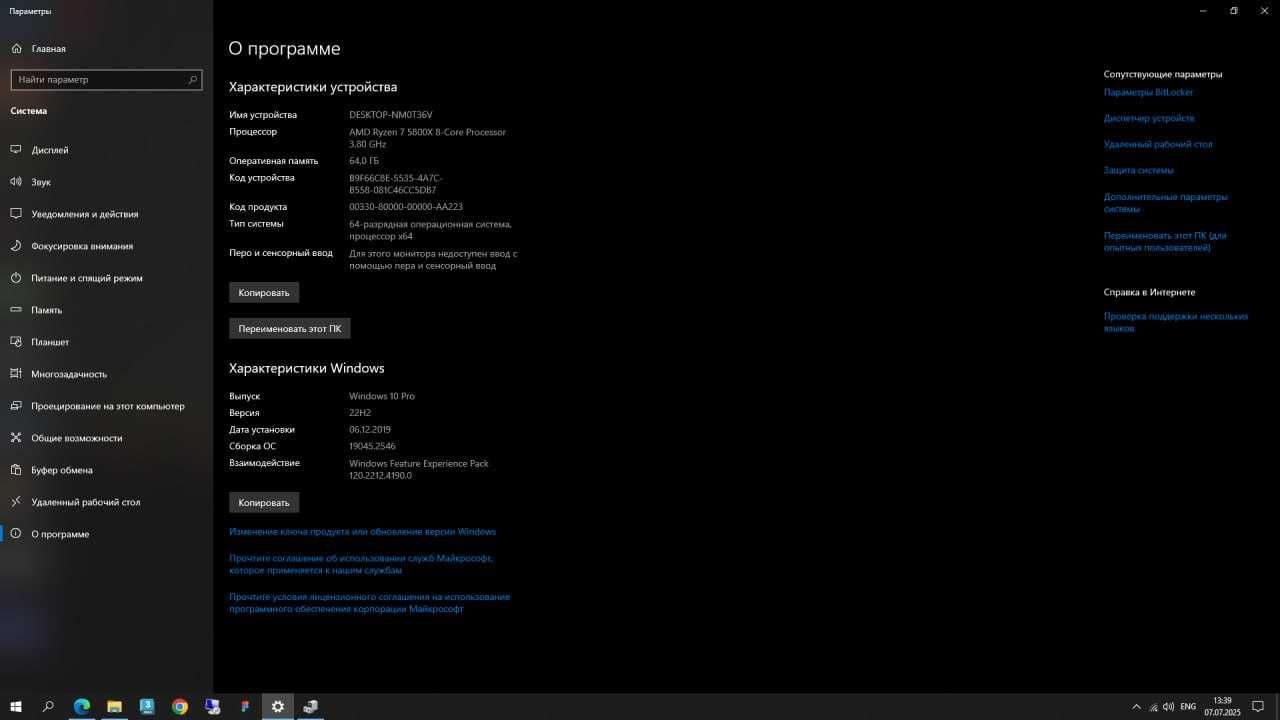
Task: Click the О программе page heading
Action: pos(285,49)
